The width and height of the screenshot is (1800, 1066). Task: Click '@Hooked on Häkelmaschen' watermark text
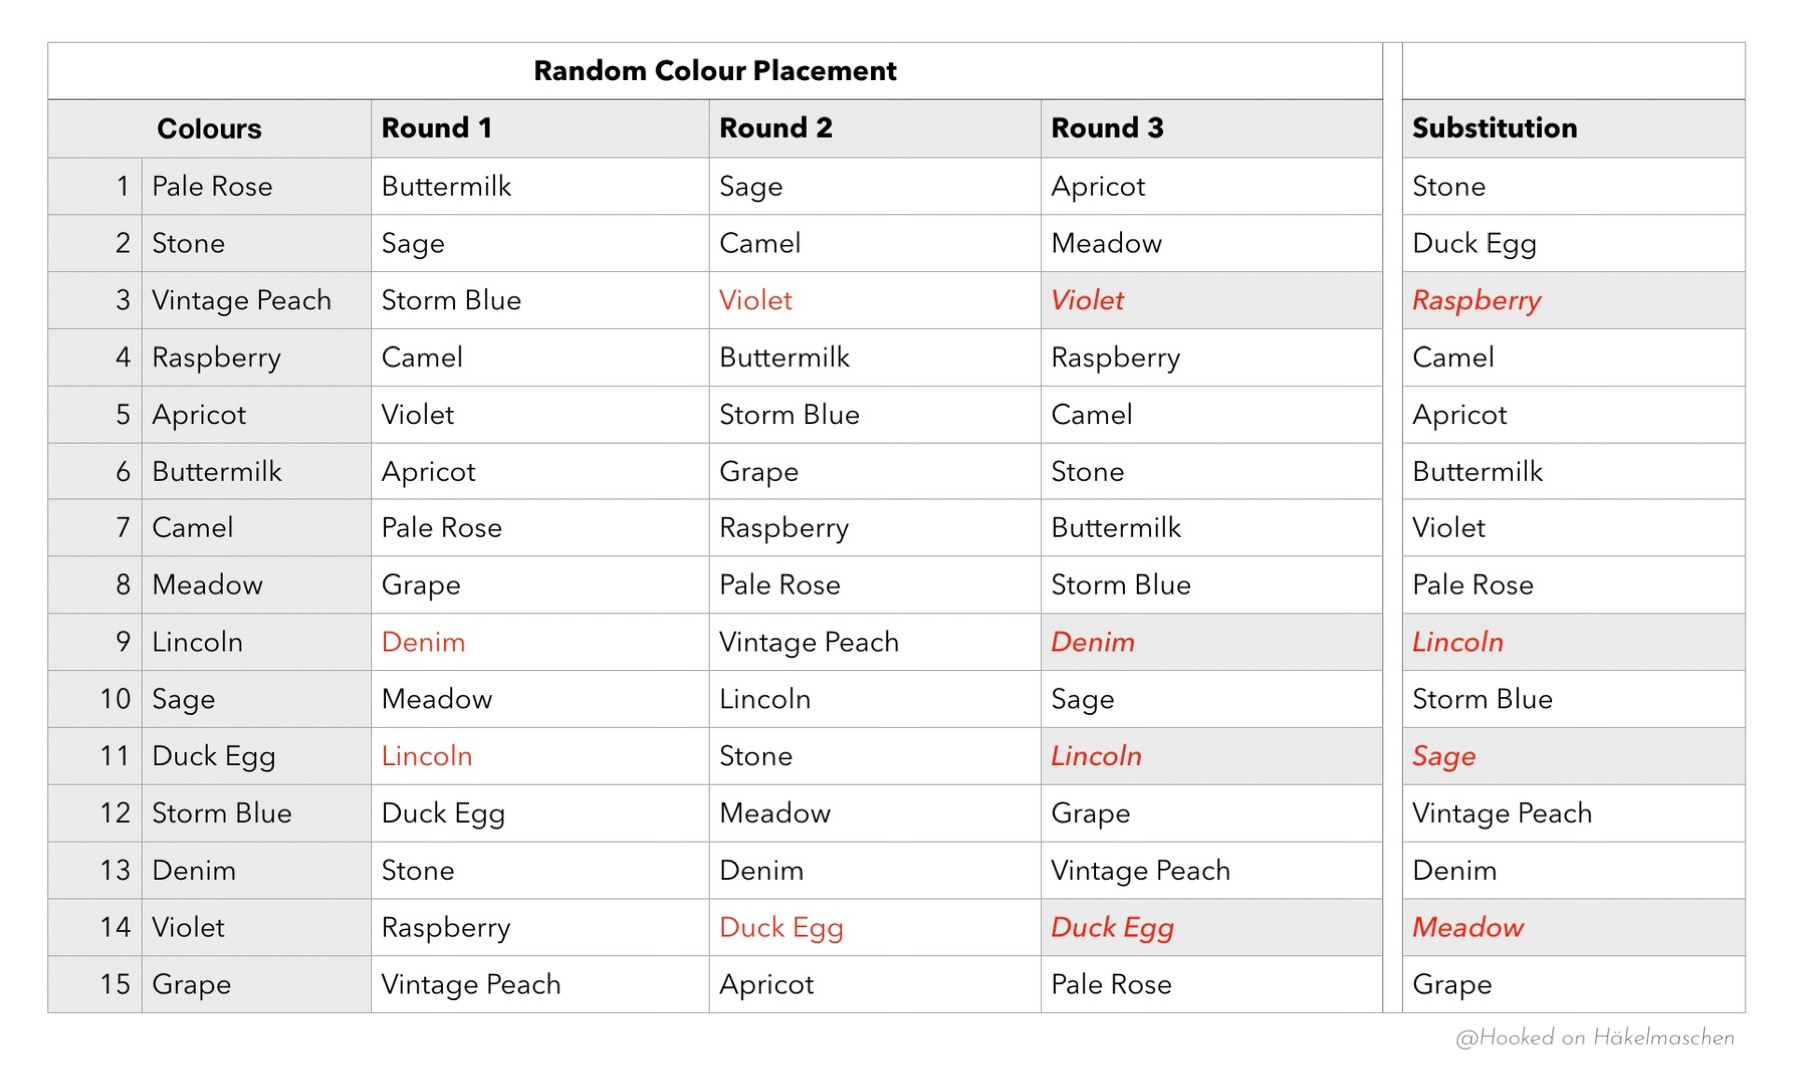point(1594,1037)
